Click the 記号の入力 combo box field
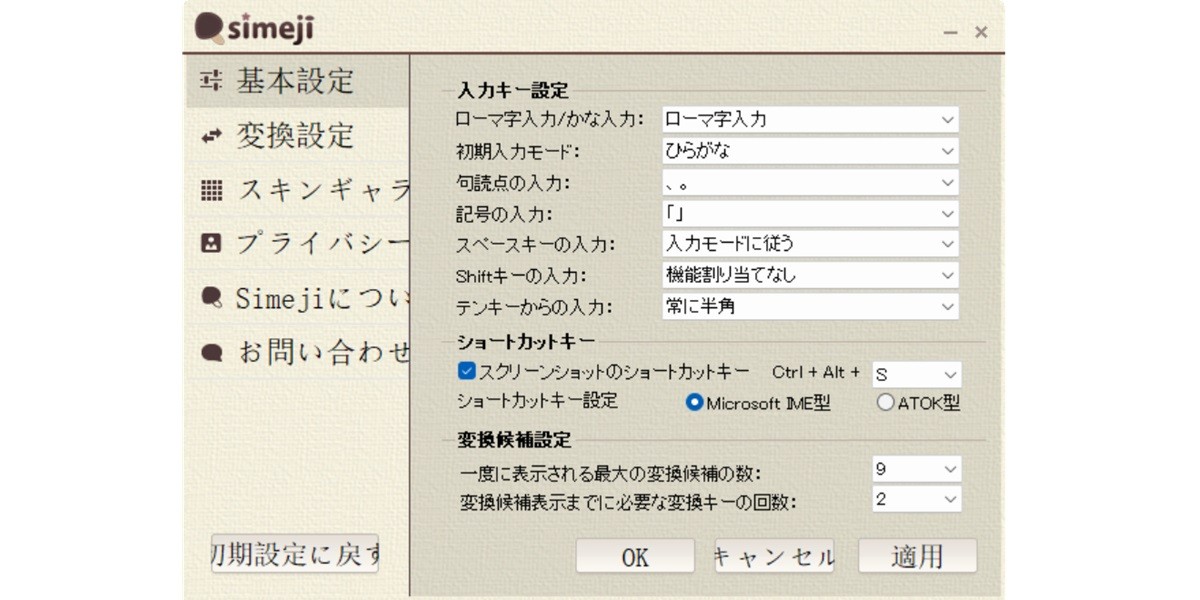 (810, 212)
